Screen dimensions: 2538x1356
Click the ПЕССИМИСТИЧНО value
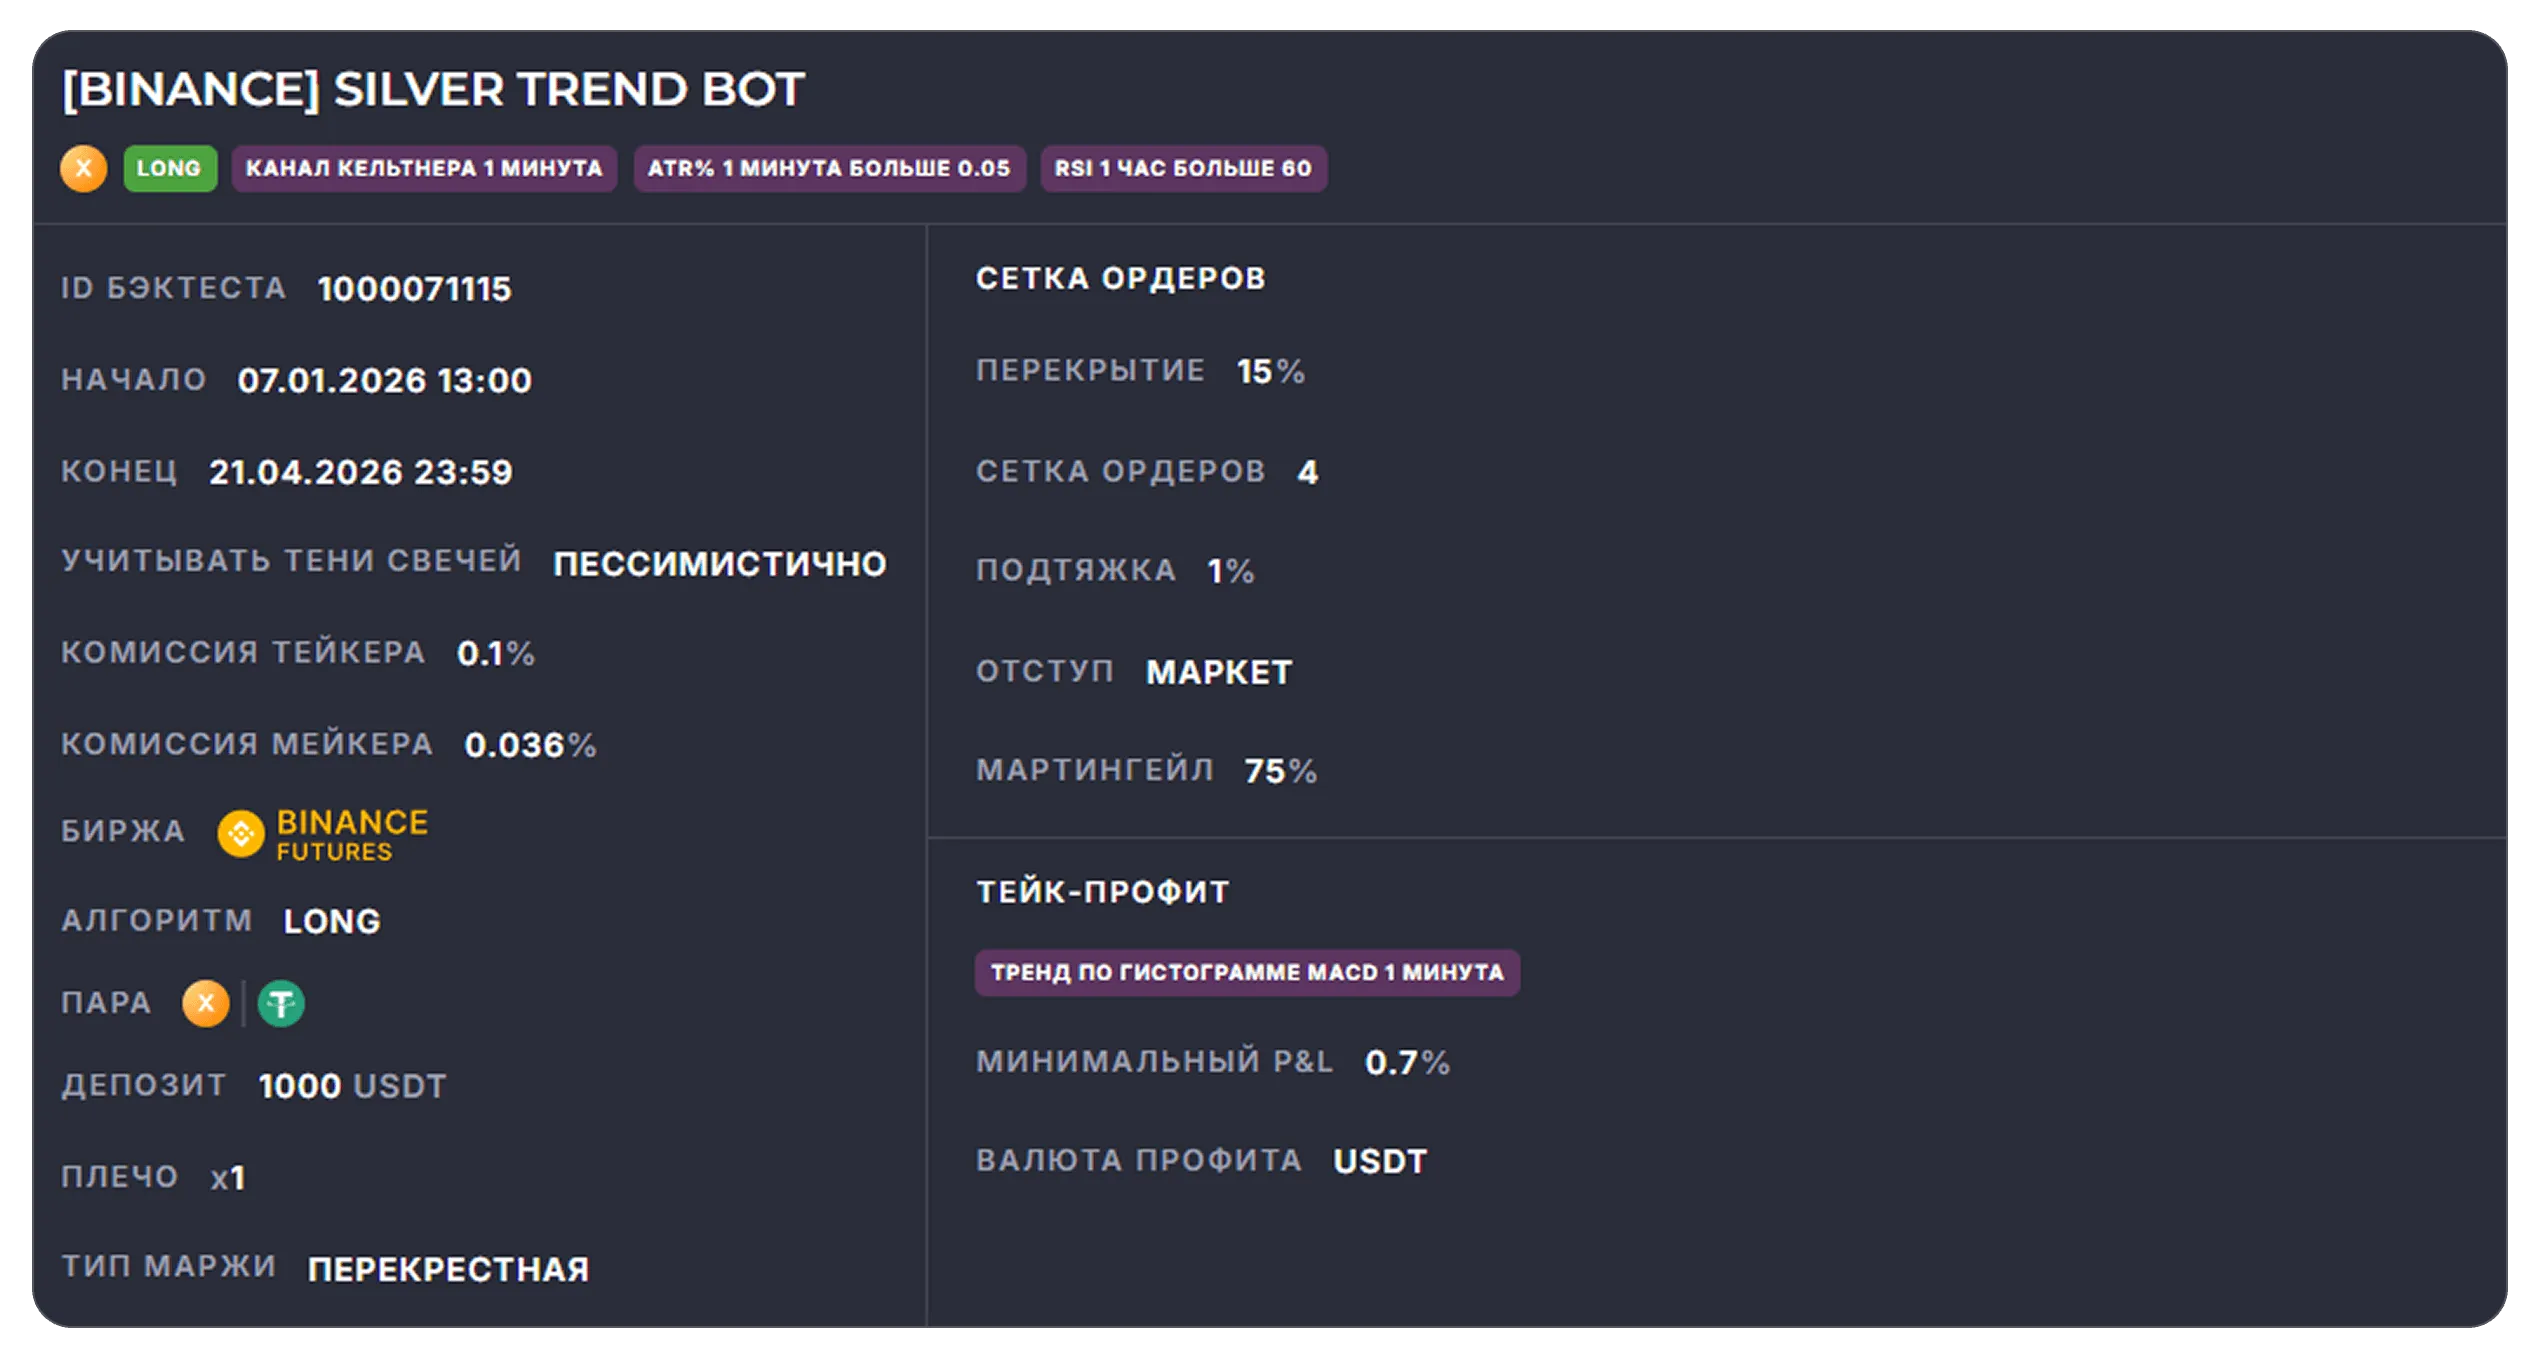point(720,564)
